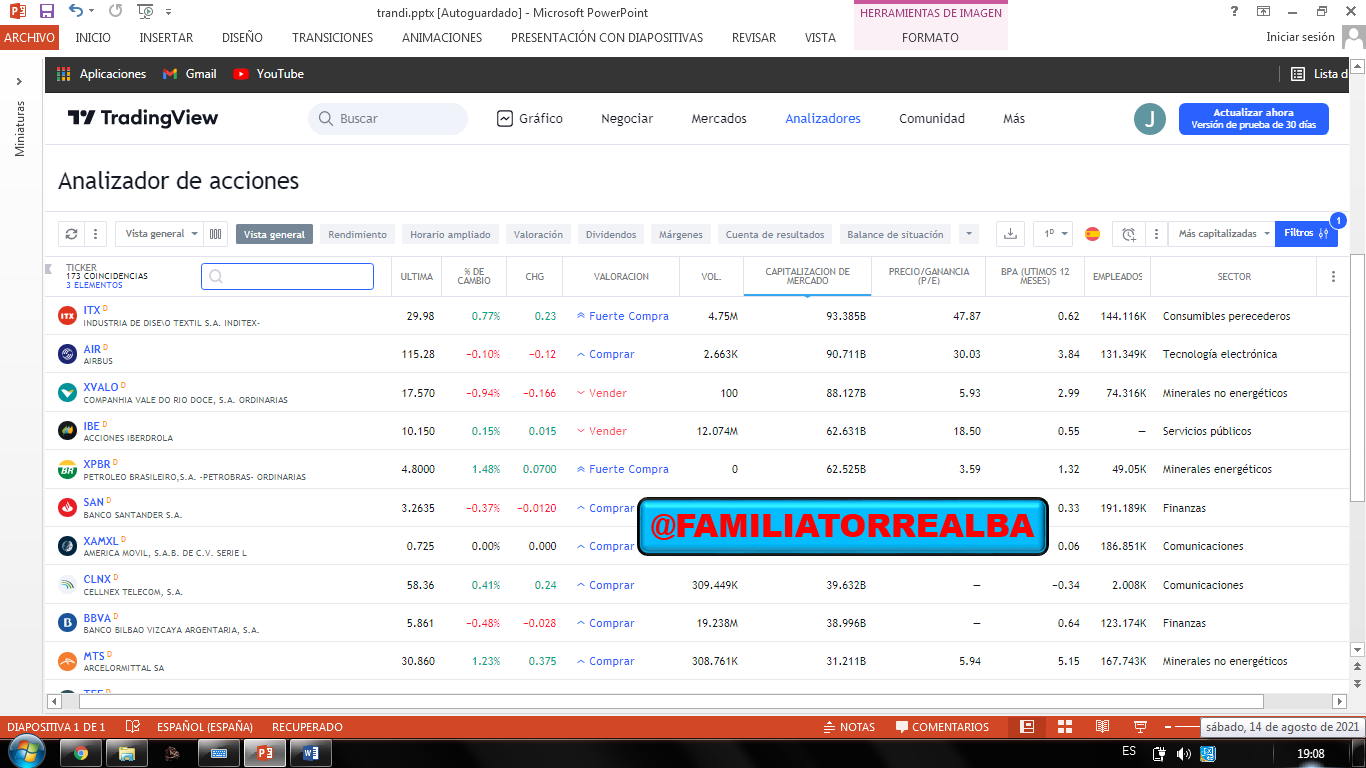
Task: Go to the TRANSICIONES tab
Action: pyautogui.click(x=332, y=38)
